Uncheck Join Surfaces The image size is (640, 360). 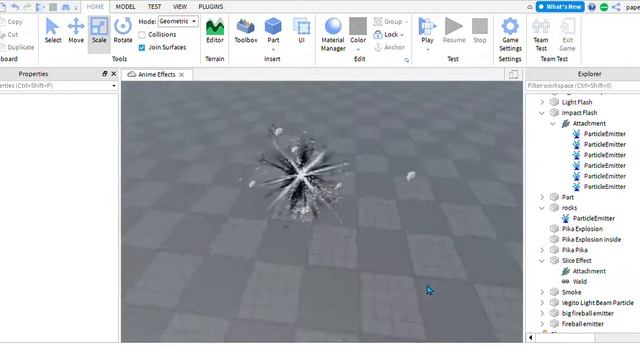coord(142,47)
